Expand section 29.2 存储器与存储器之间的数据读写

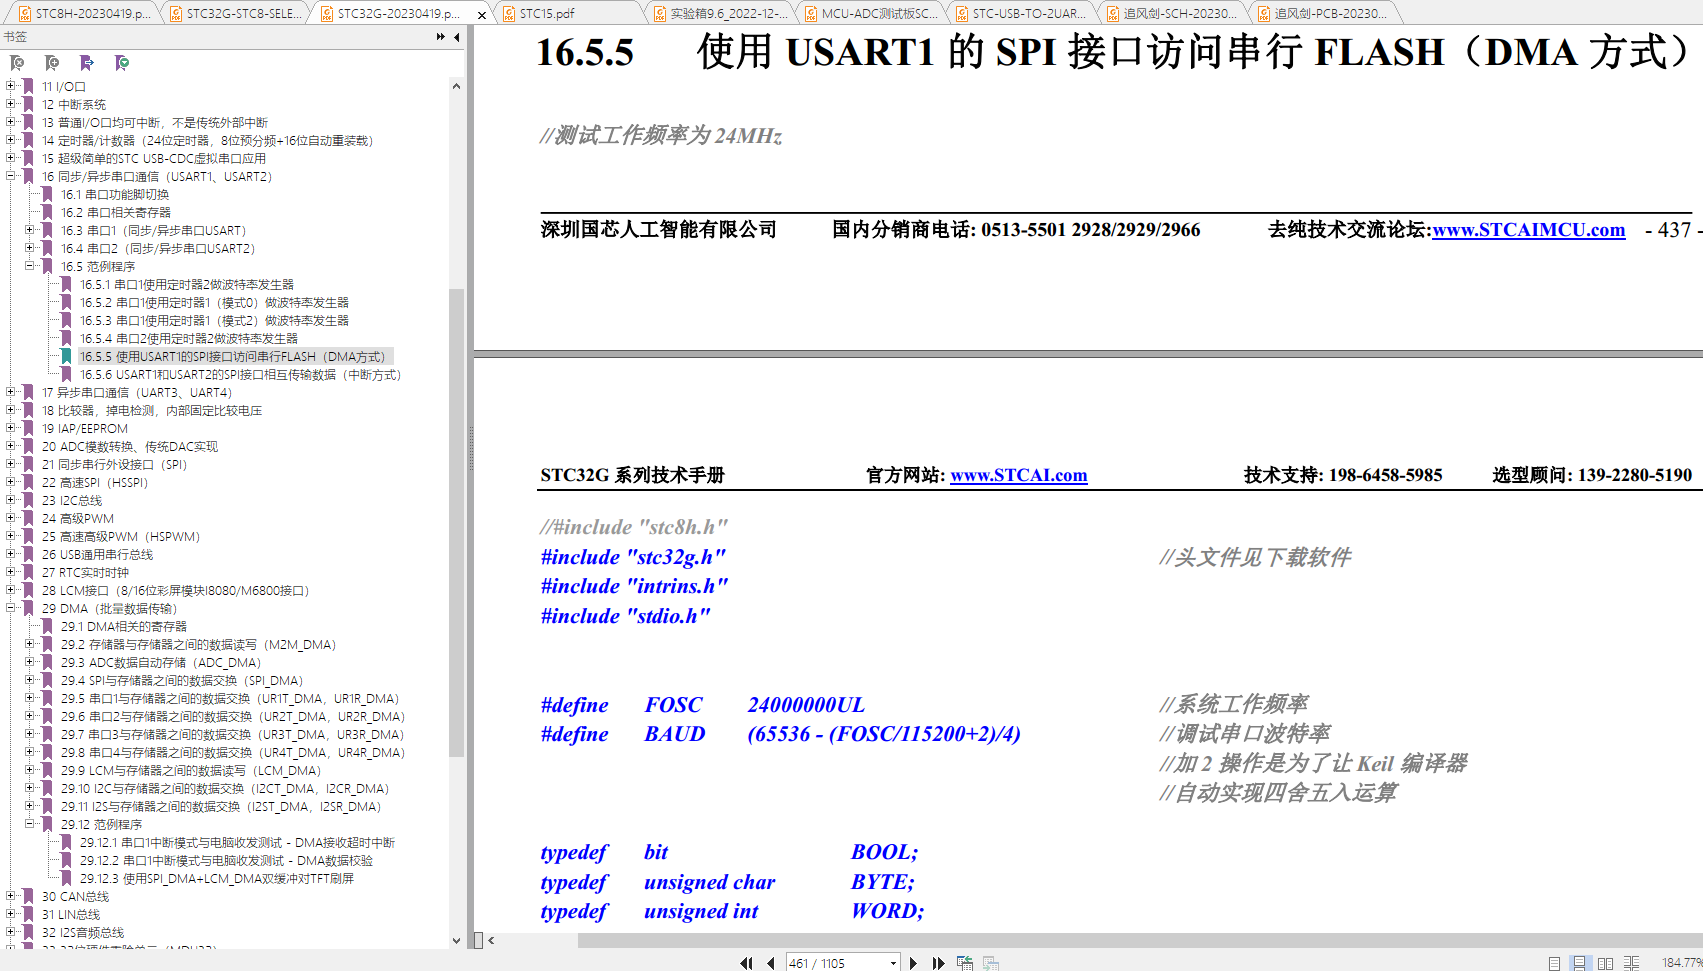[30, 644]
